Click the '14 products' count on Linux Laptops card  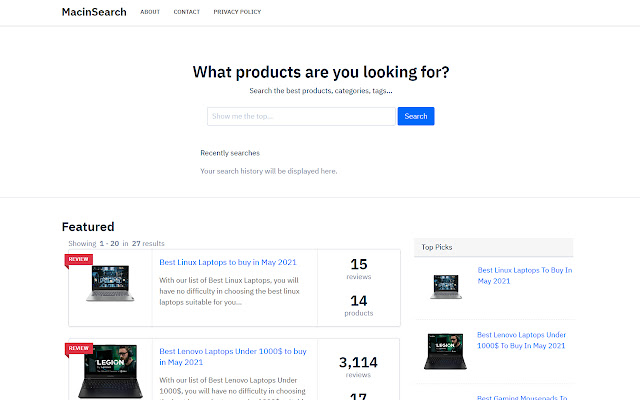click(x=359, y=305)
